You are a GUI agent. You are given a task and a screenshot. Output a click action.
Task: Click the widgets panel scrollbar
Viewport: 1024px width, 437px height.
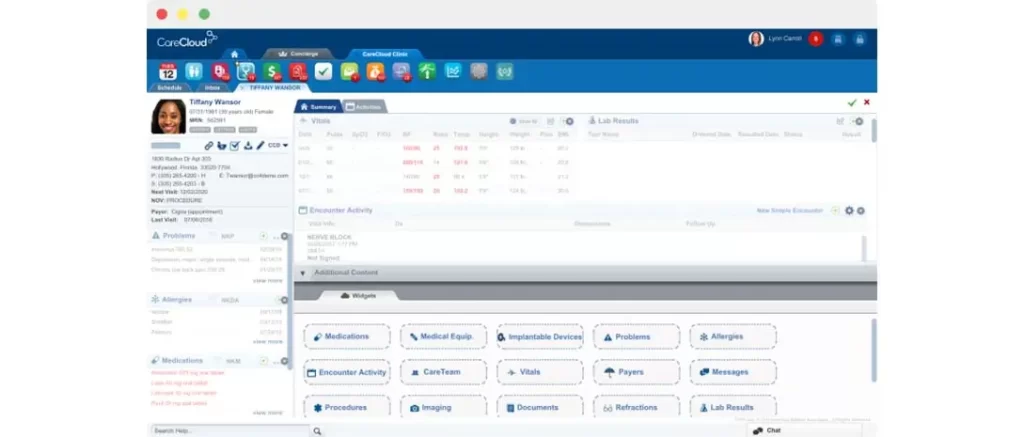[x=873, y=349]
